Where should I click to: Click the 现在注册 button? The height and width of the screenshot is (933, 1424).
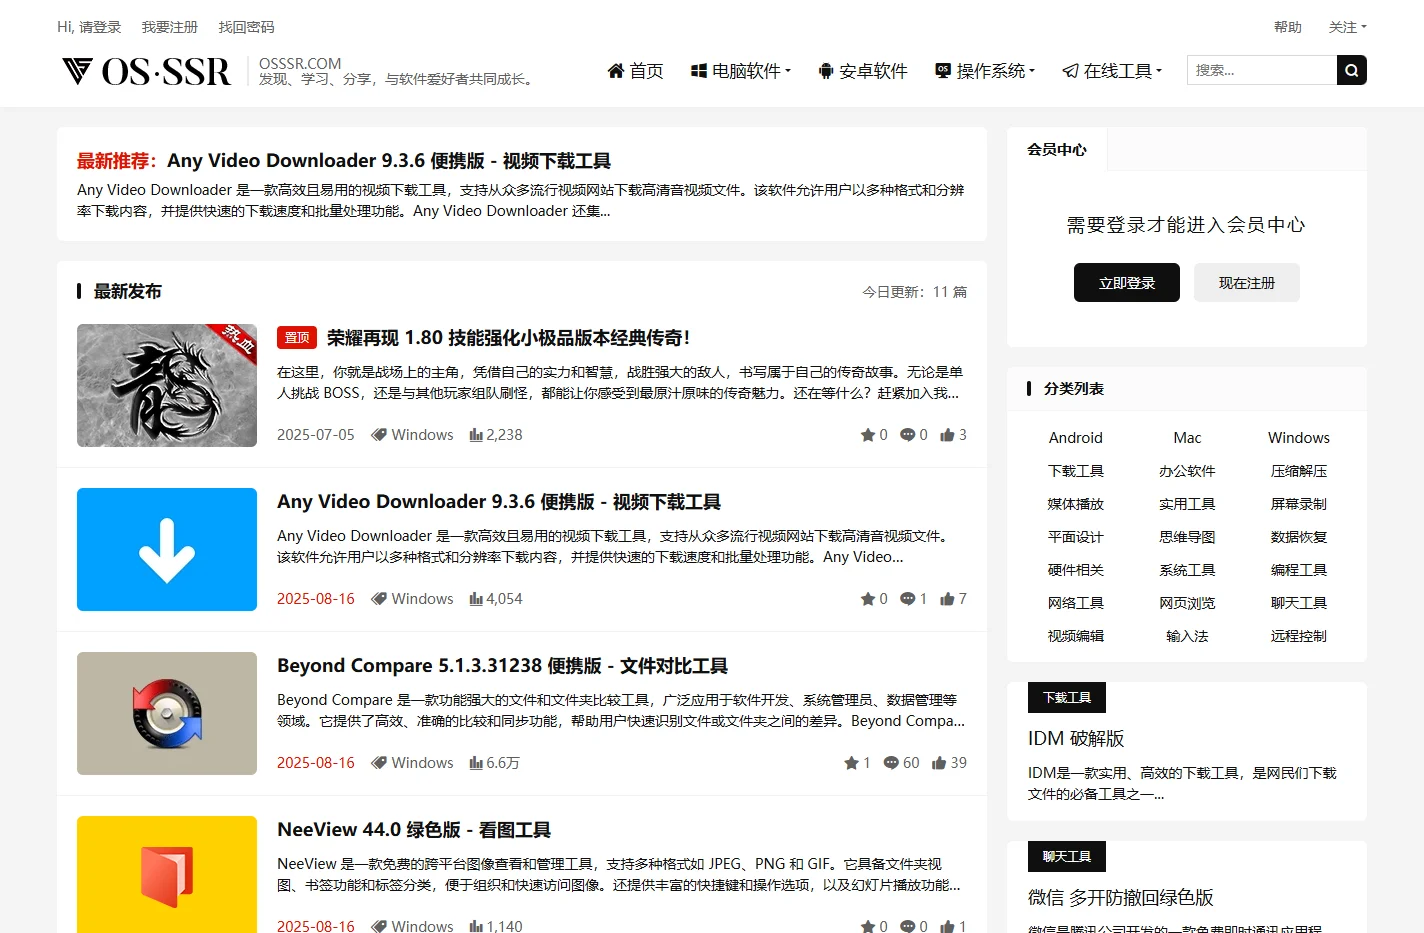[1247, 283]
